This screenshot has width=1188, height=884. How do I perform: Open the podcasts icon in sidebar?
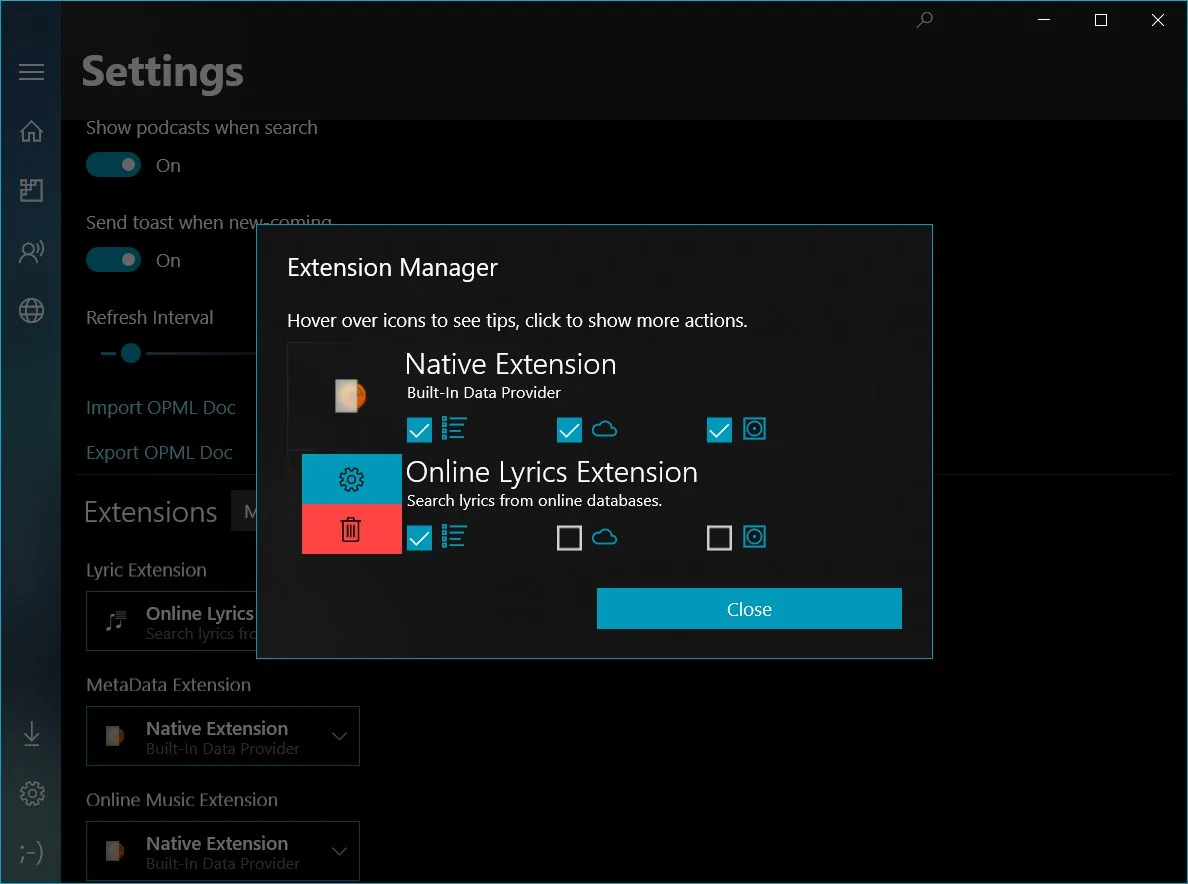(31, 251)
